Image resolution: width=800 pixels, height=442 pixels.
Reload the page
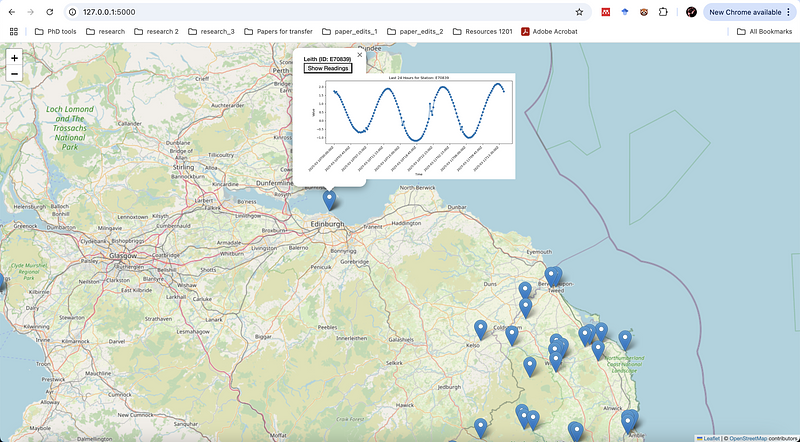[50, 12]
